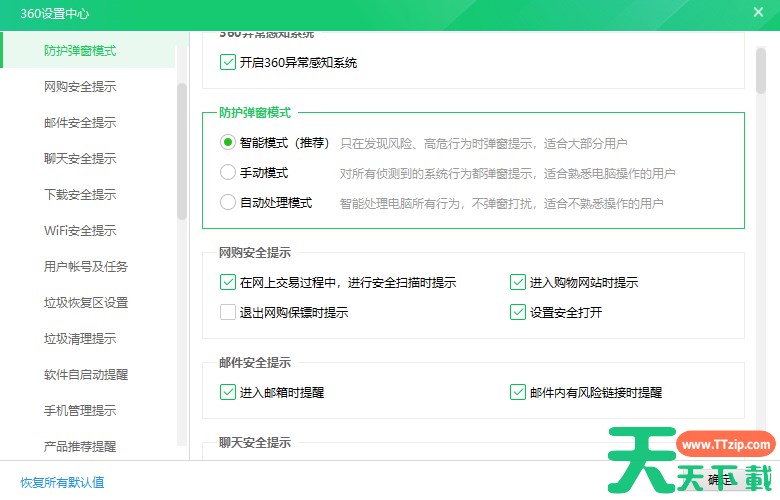Open 垃圾恢复区设置 in sidebar
This screenshot has height=500, width=780.
(86, 303)
